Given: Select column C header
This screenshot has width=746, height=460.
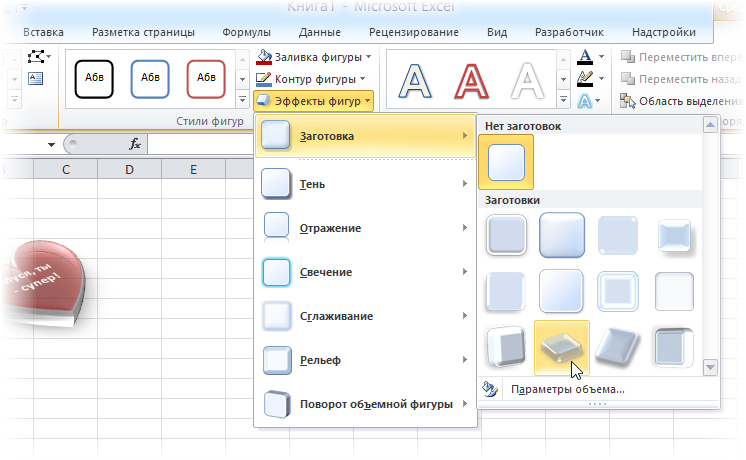Looking at the screenshot, I should point(66,169).
